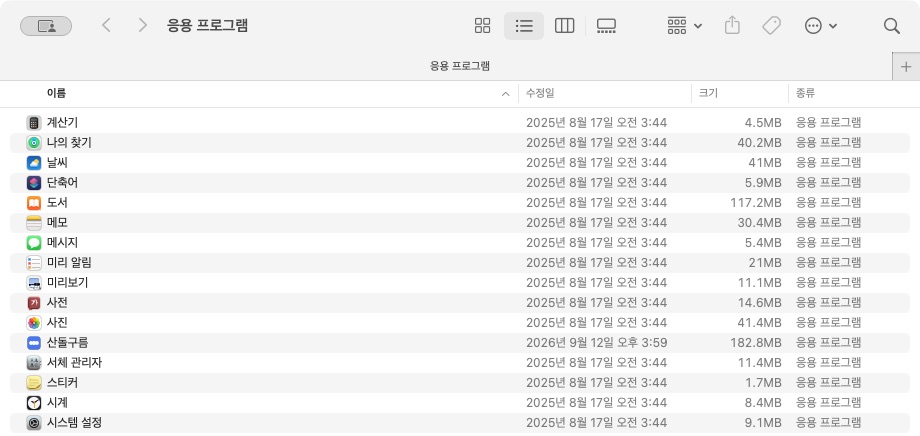The height and width of the screenshot is (436, 920).
Task: Click the 41.4MB size value
Action: coord(759,323)
